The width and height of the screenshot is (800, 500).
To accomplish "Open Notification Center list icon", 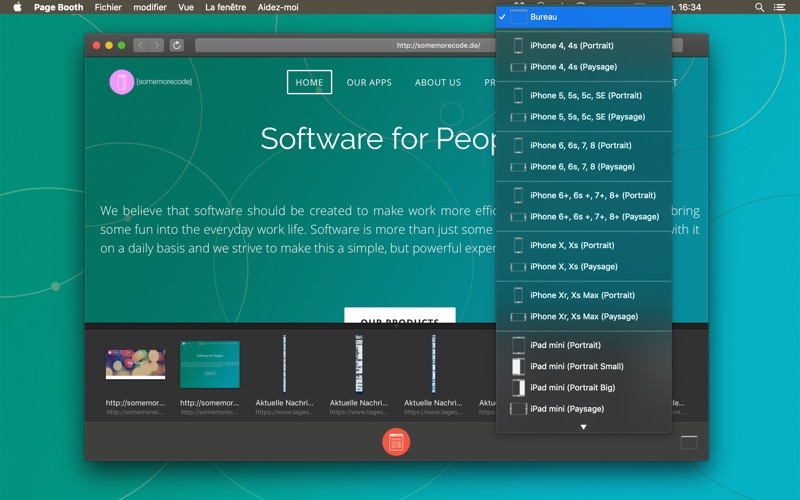I will 779,7.
